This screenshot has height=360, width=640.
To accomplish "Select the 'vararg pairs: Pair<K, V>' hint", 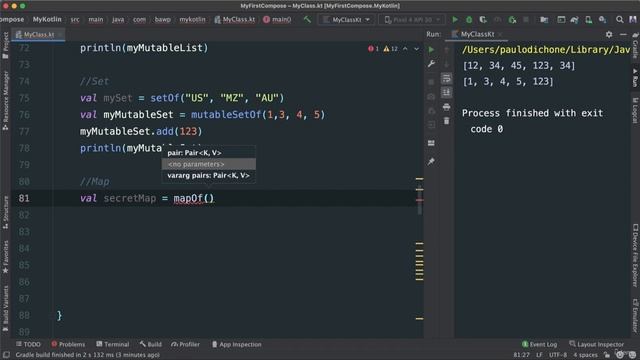I will click(209, 176).
